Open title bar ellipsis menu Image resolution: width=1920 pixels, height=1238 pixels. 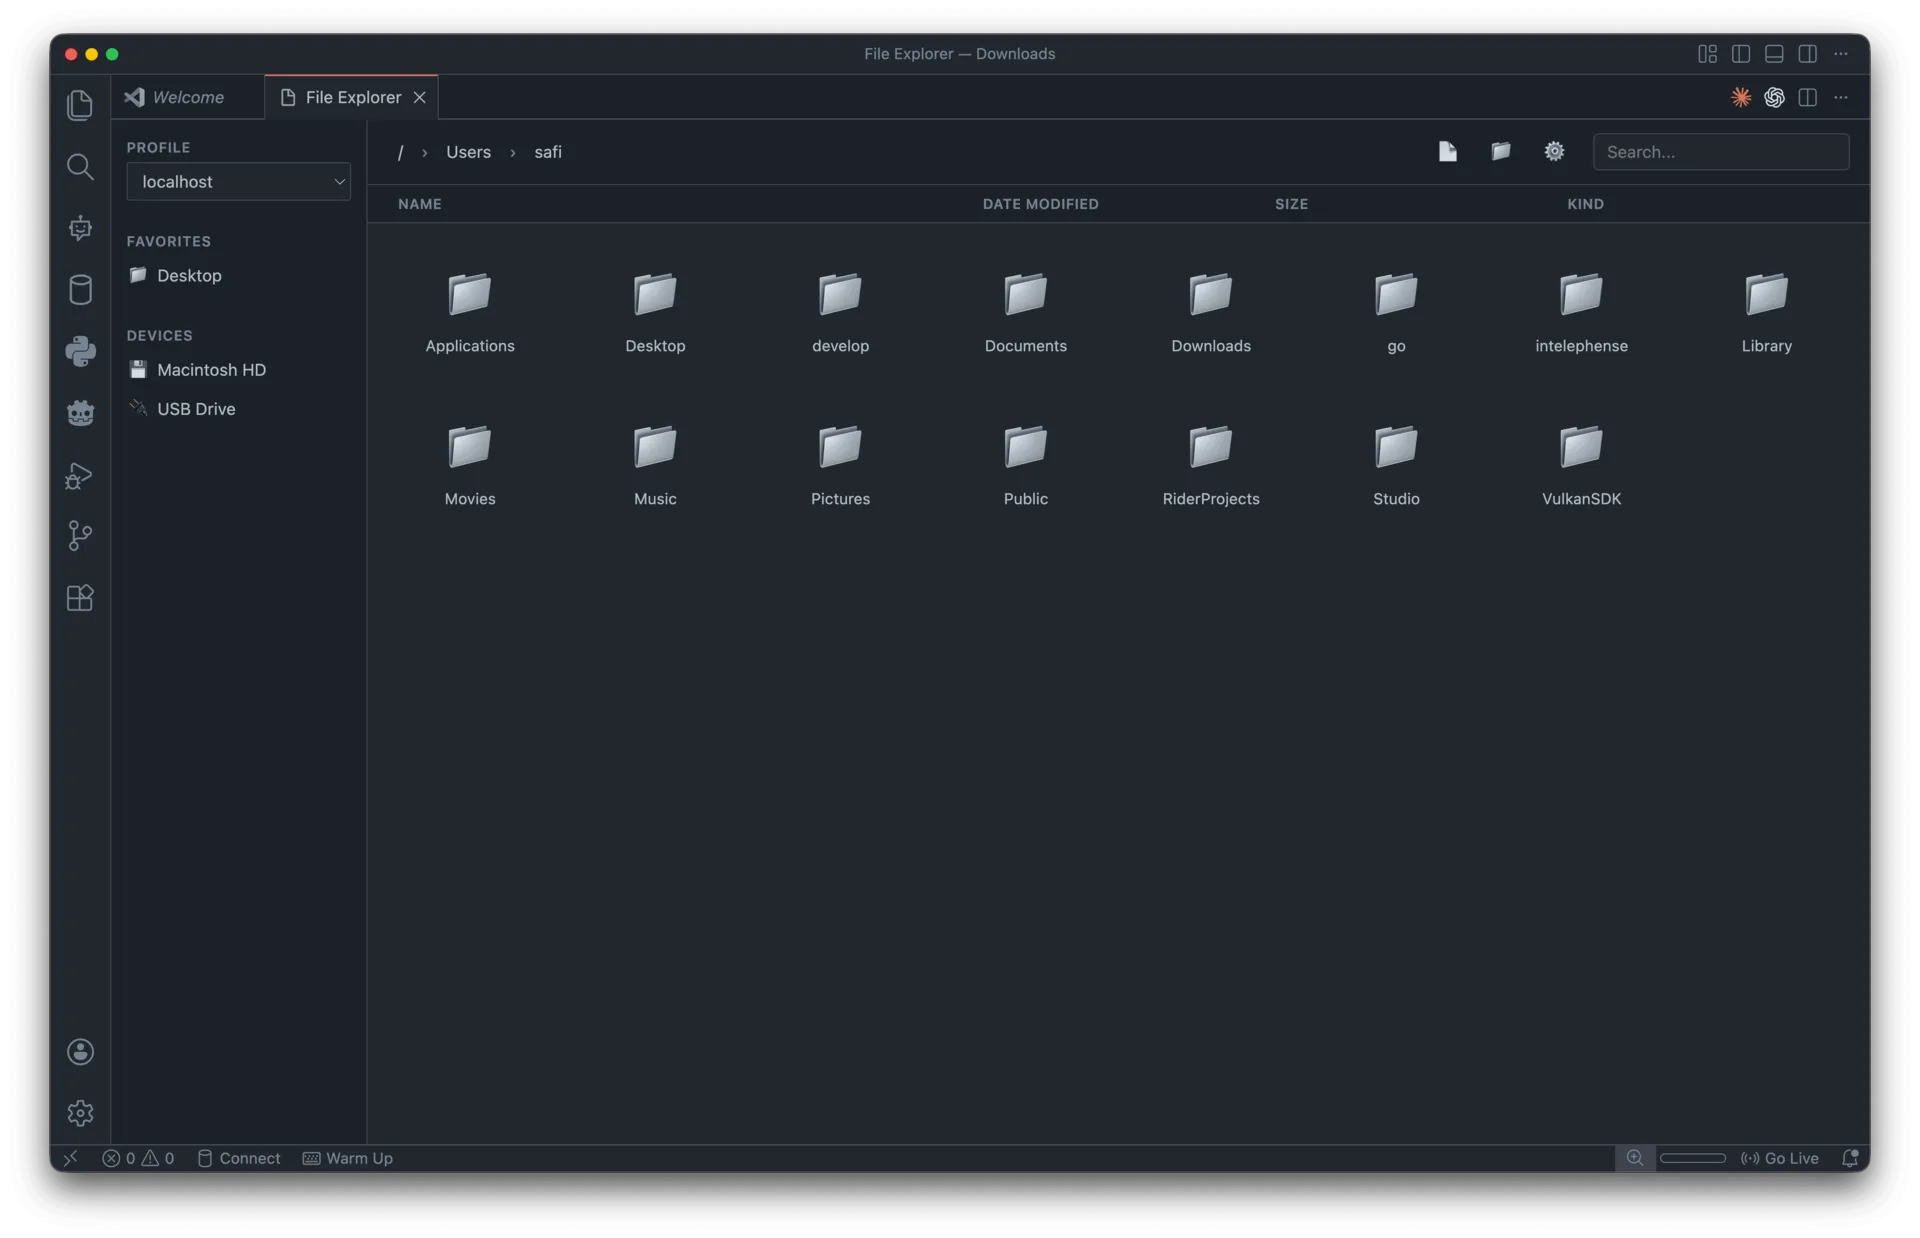point(1840,54)
